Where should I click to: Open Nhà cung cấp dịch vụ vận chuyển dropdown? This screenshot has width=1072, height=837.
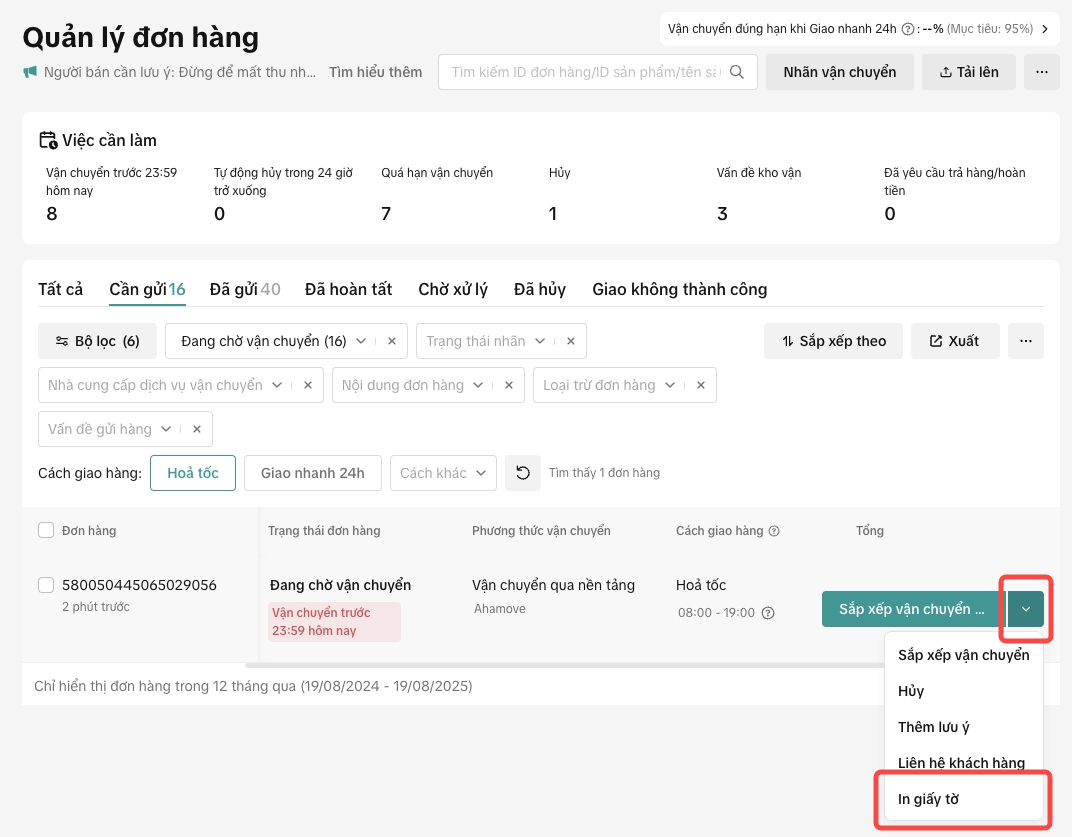[x=277, y=385]
